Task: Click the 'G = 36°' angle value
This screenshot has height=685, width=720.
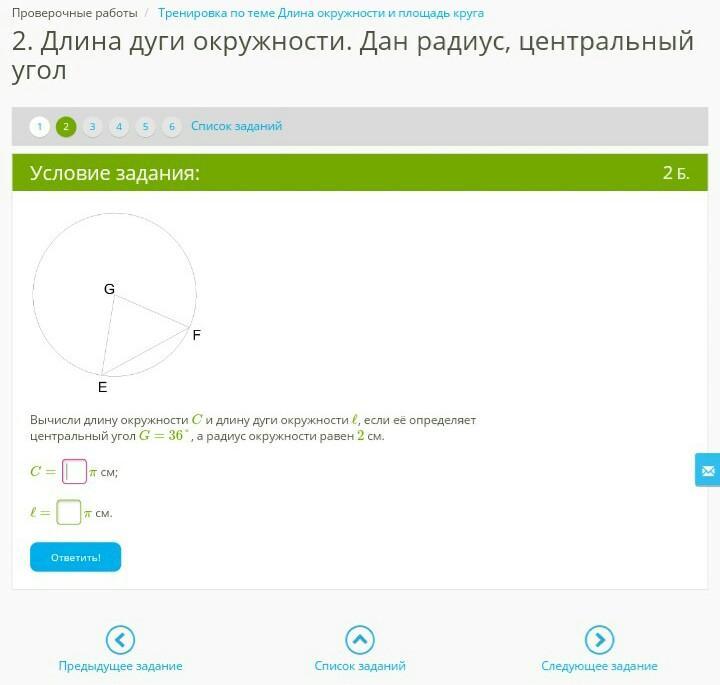Action: [x=164, y=435]
